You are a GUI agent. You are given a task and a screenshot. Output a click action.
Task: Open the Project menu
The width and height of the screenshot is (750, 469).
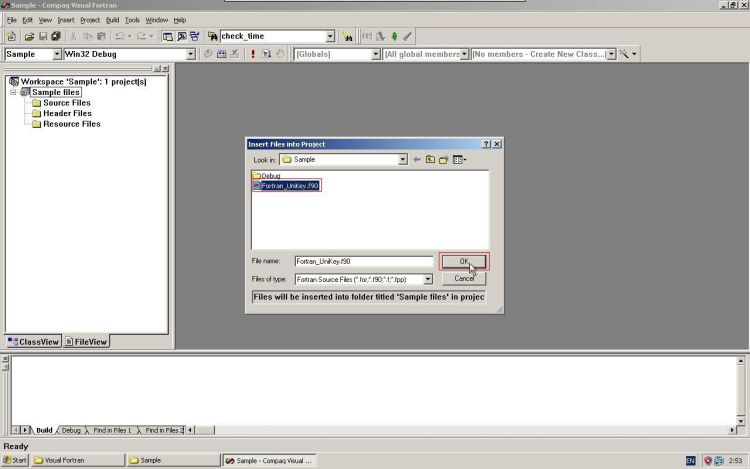(x=90, y=20)
